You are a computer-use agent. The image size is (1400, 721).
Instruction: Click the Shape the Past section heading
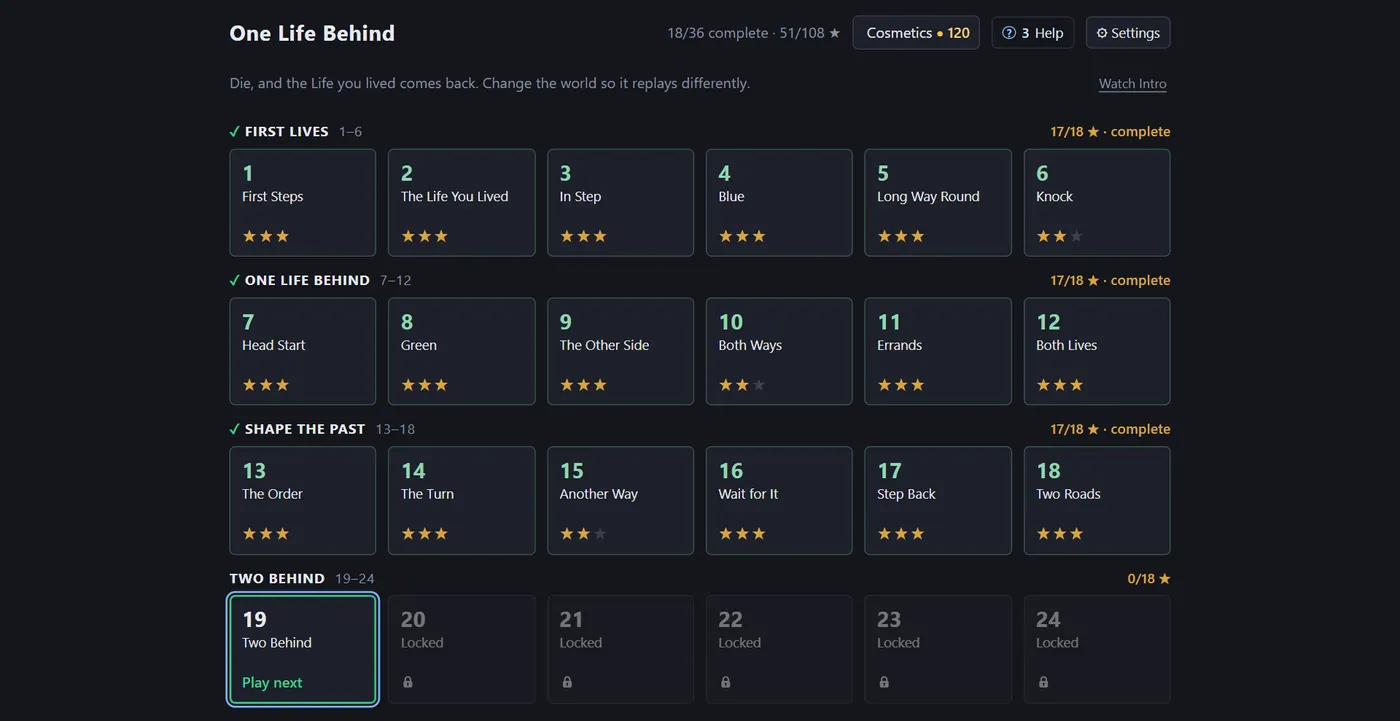click(x=305, y=429)
